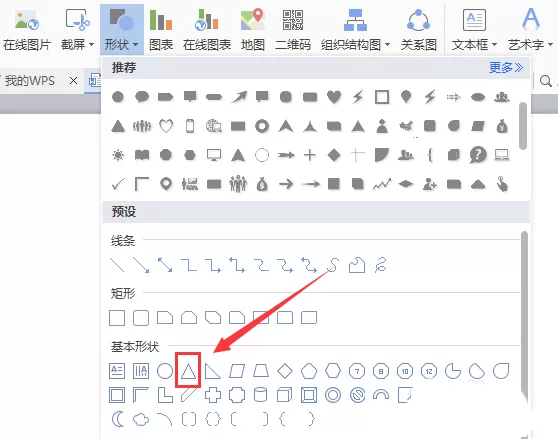Select the recommended question mark bubble shape
The width and height of the screenshot is (558, 439).
pos(478,155)
